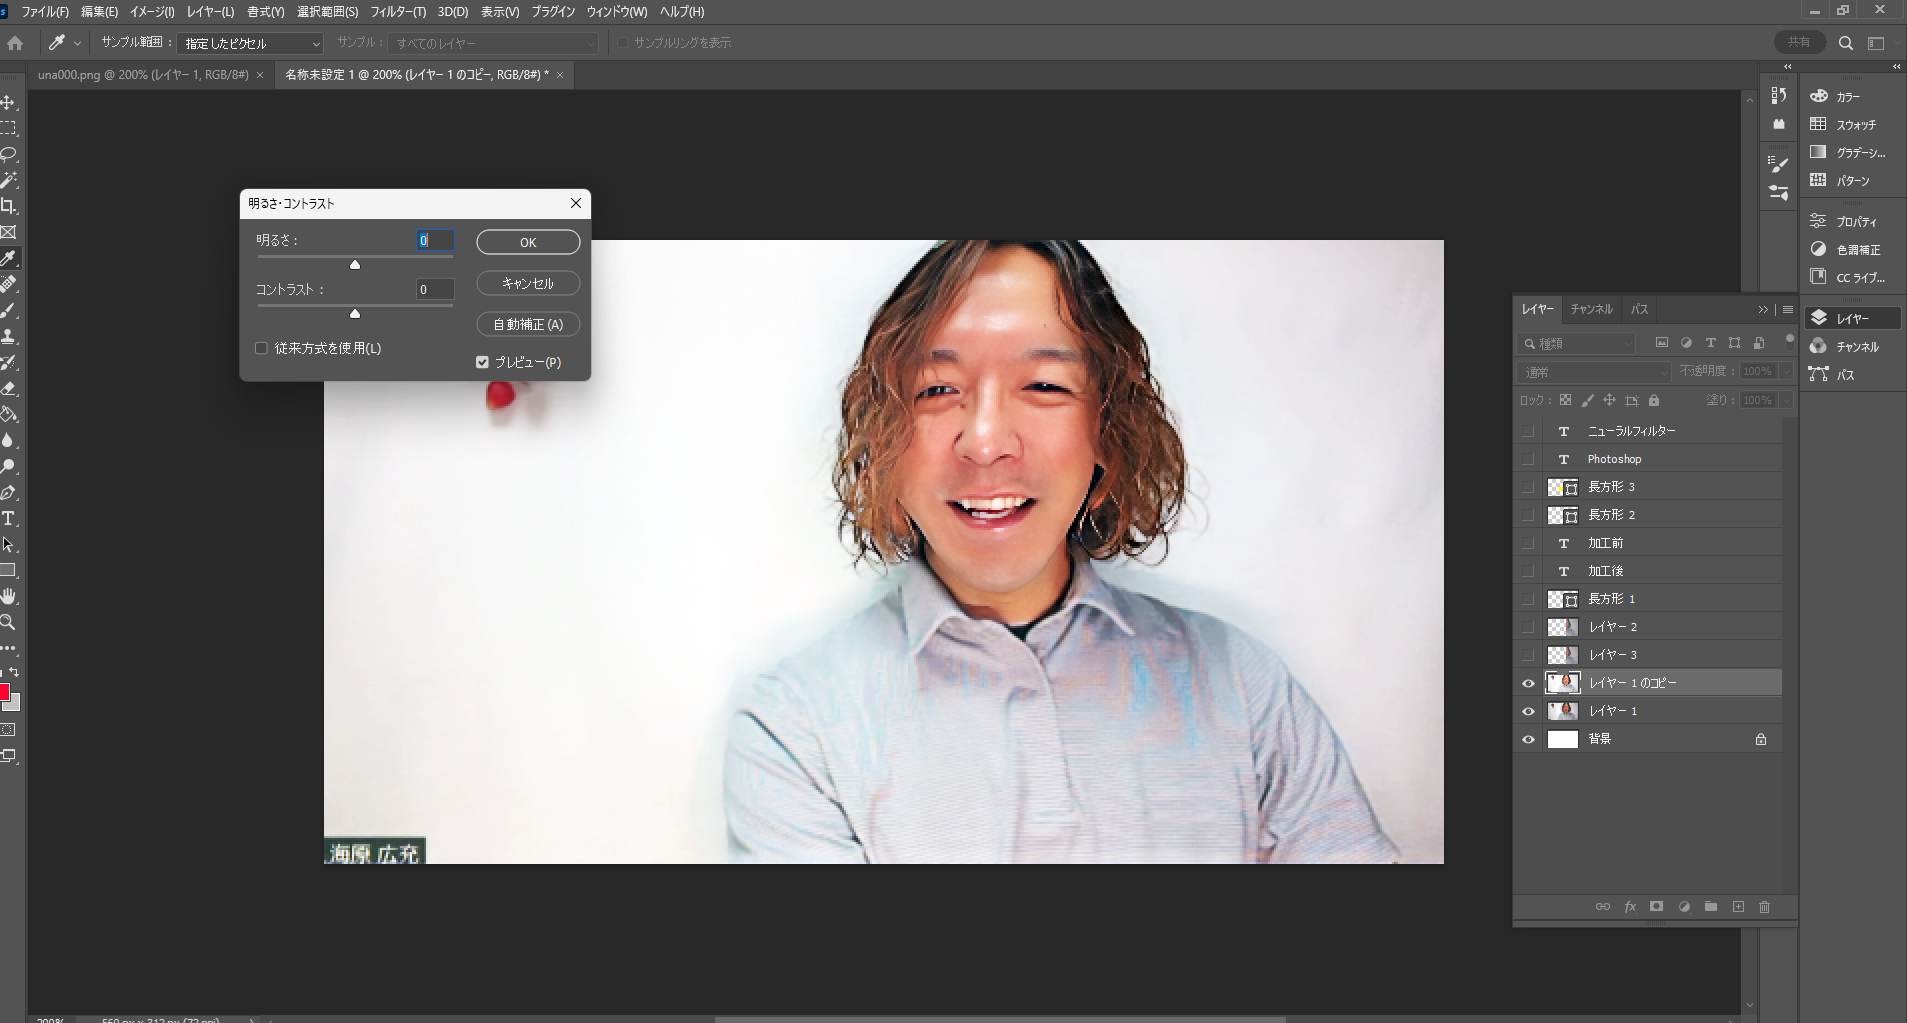This screenshot has width=1907, height=1023.
Task: Select the Magic Wand tool
Action: click(x=8, y=181)
